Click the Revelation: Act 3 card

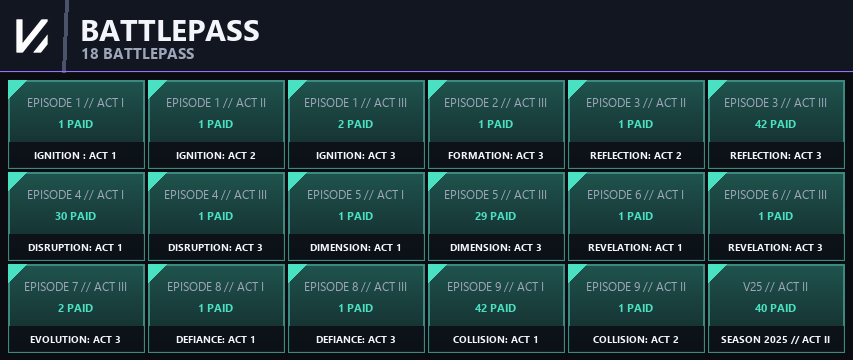776,216
